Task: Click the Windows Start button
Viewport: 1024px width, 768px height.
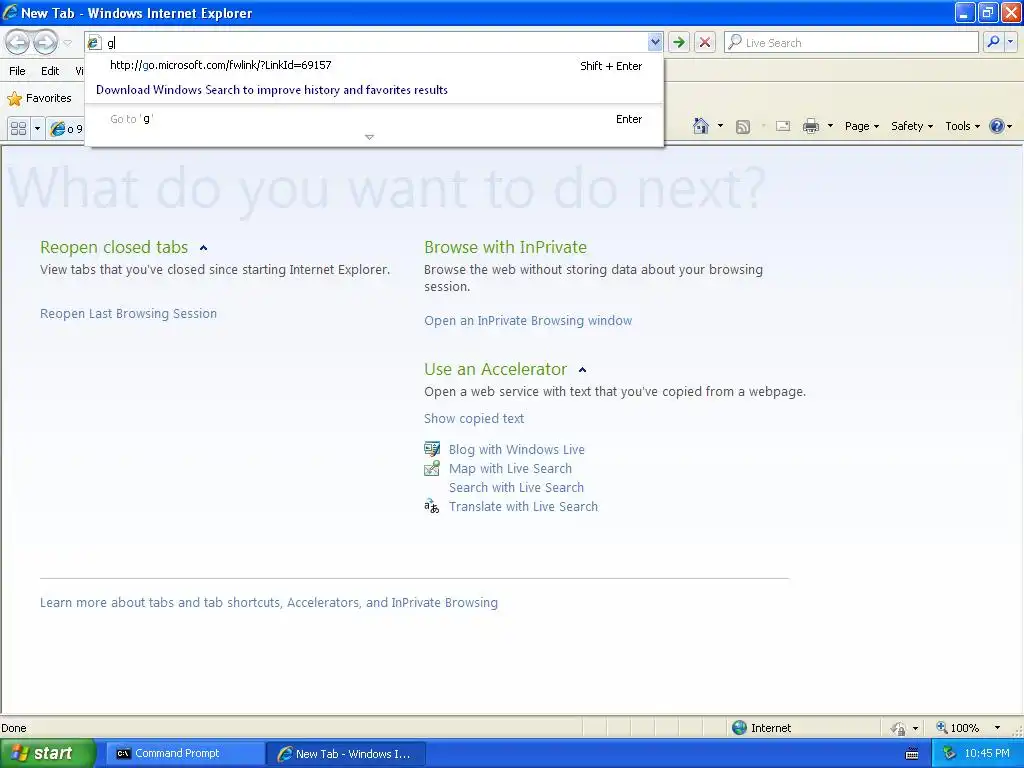Action: tap(48, 754)
